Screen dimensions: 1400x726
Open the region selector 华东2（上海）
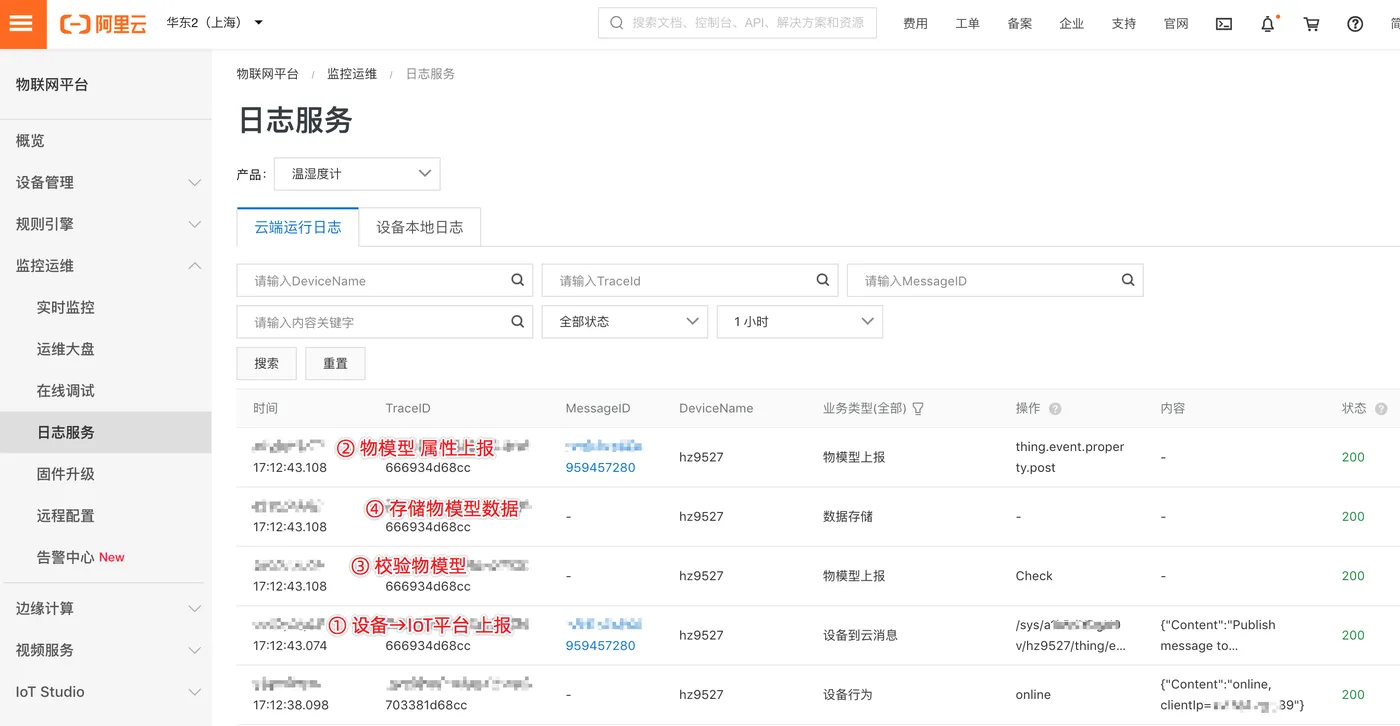click(214, 22)
